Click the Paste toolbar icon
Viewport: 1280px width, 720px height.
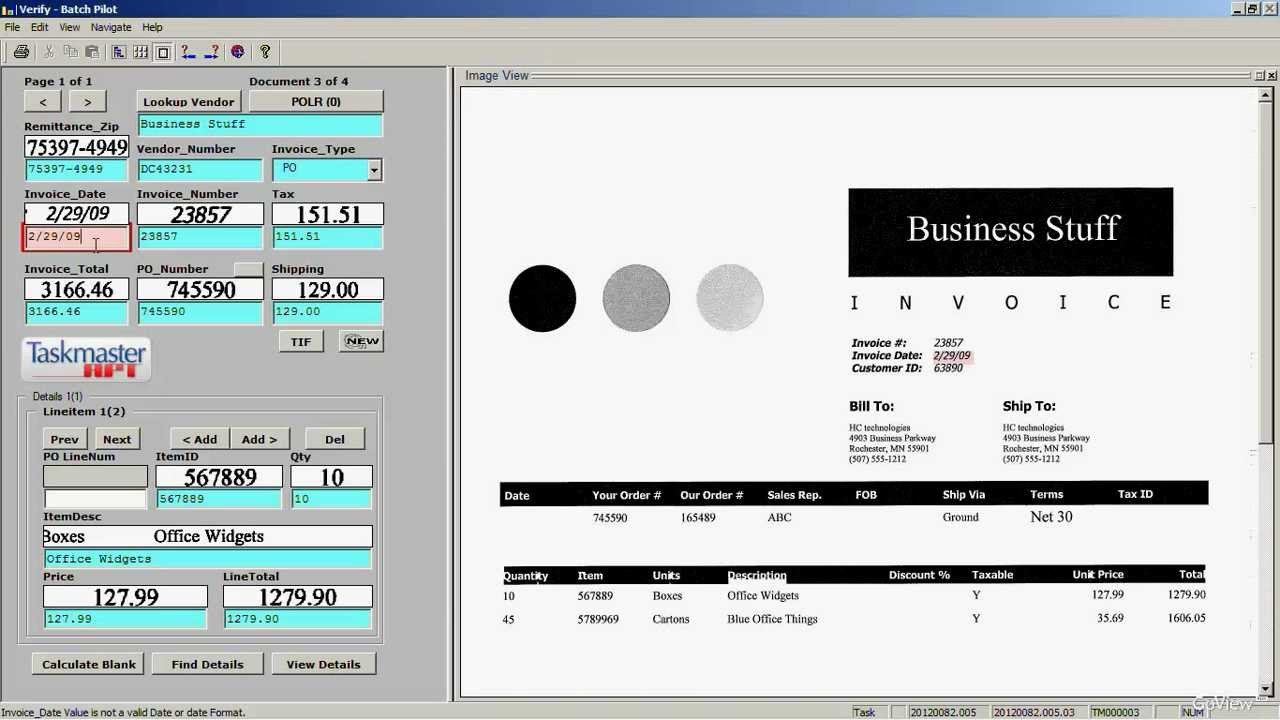pos(92,52)
